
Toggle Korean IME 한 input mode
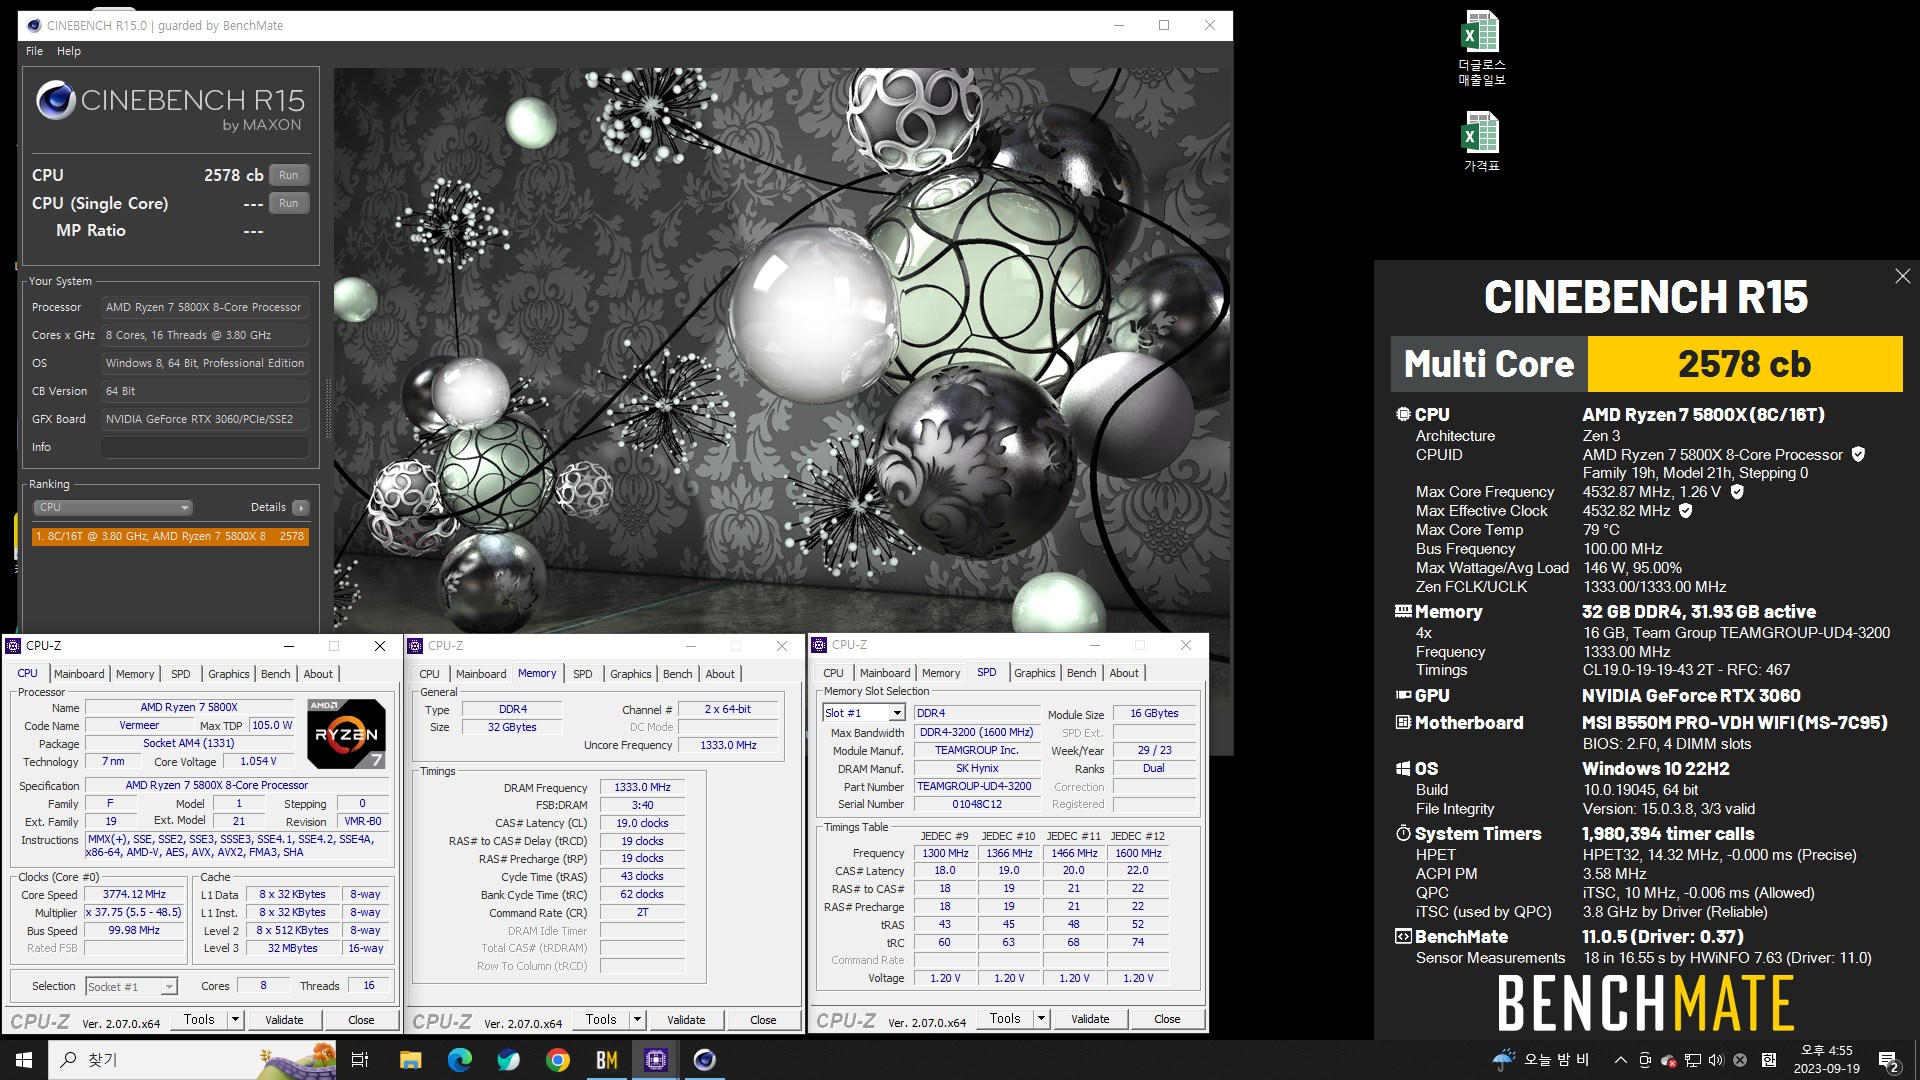(1769, 1060)
